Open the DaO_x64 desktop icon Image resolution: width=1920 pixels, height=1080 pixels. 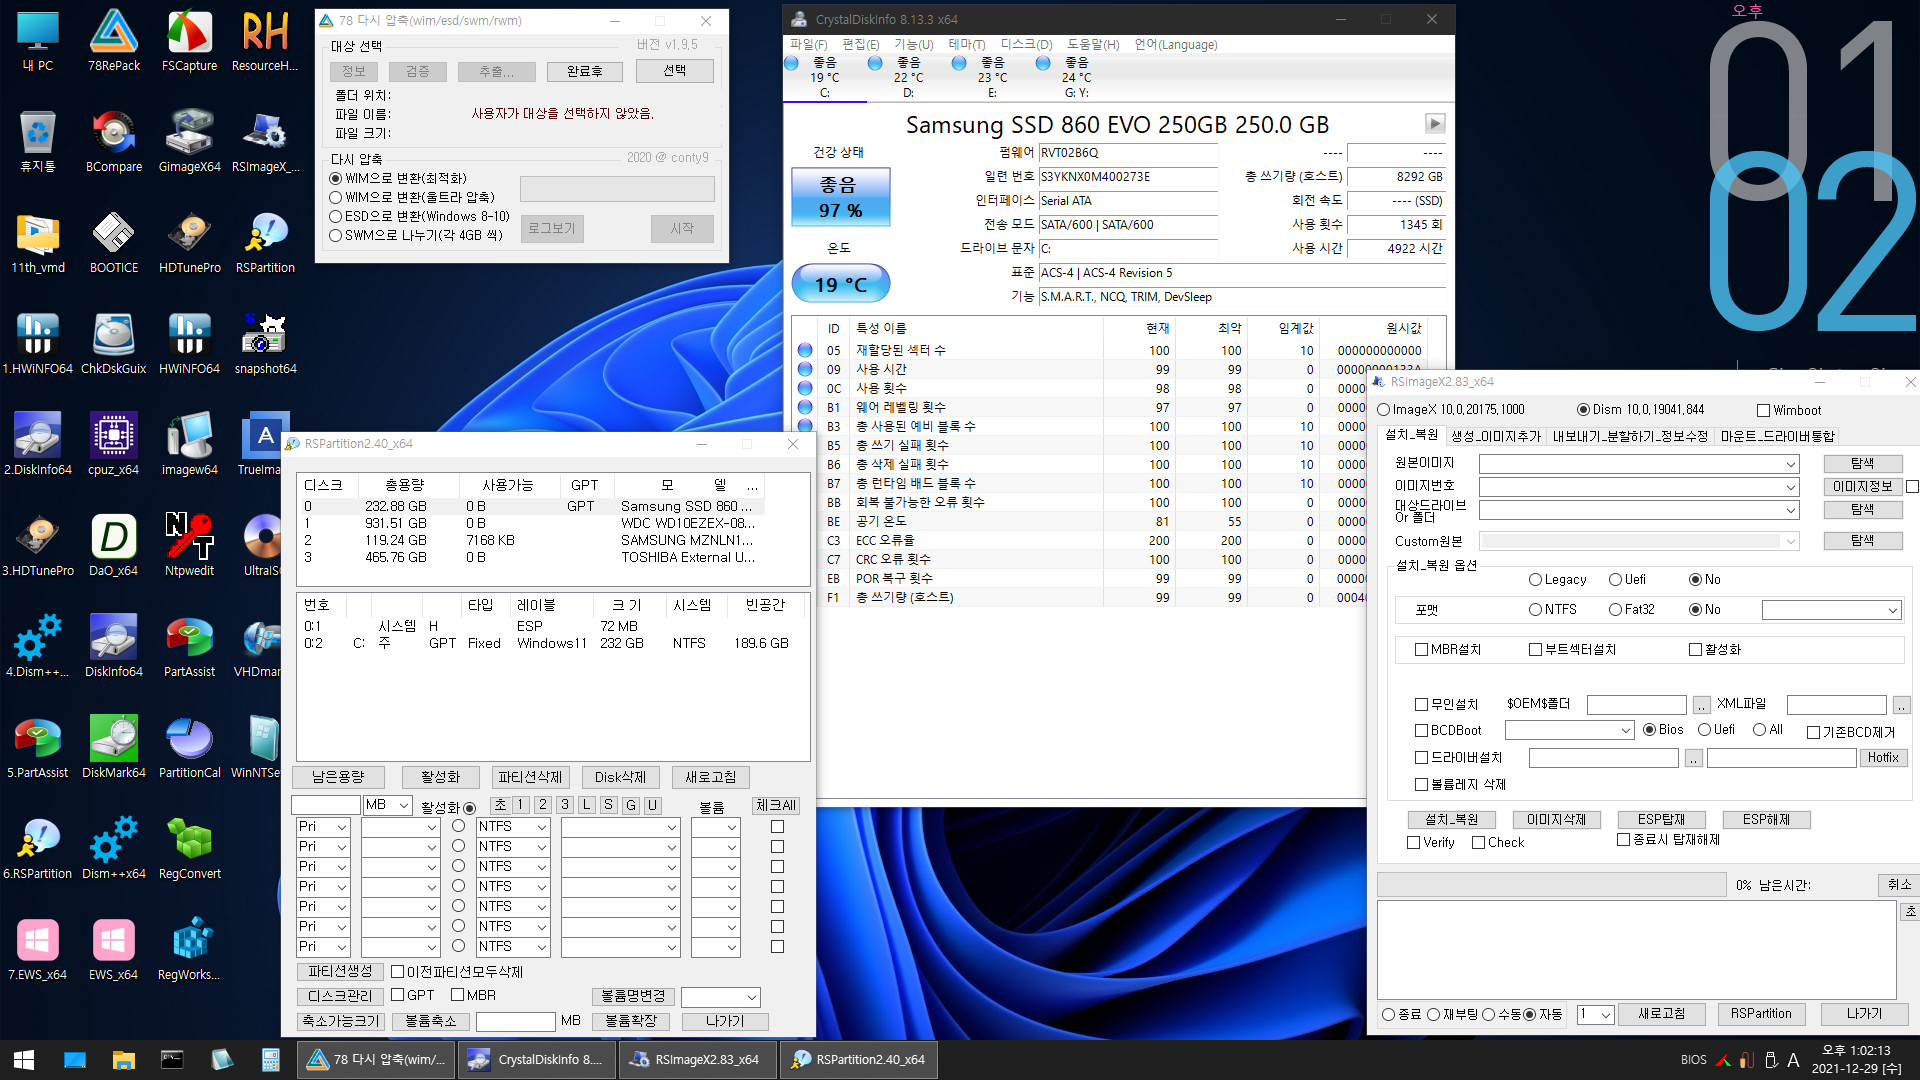click(114, 545)
